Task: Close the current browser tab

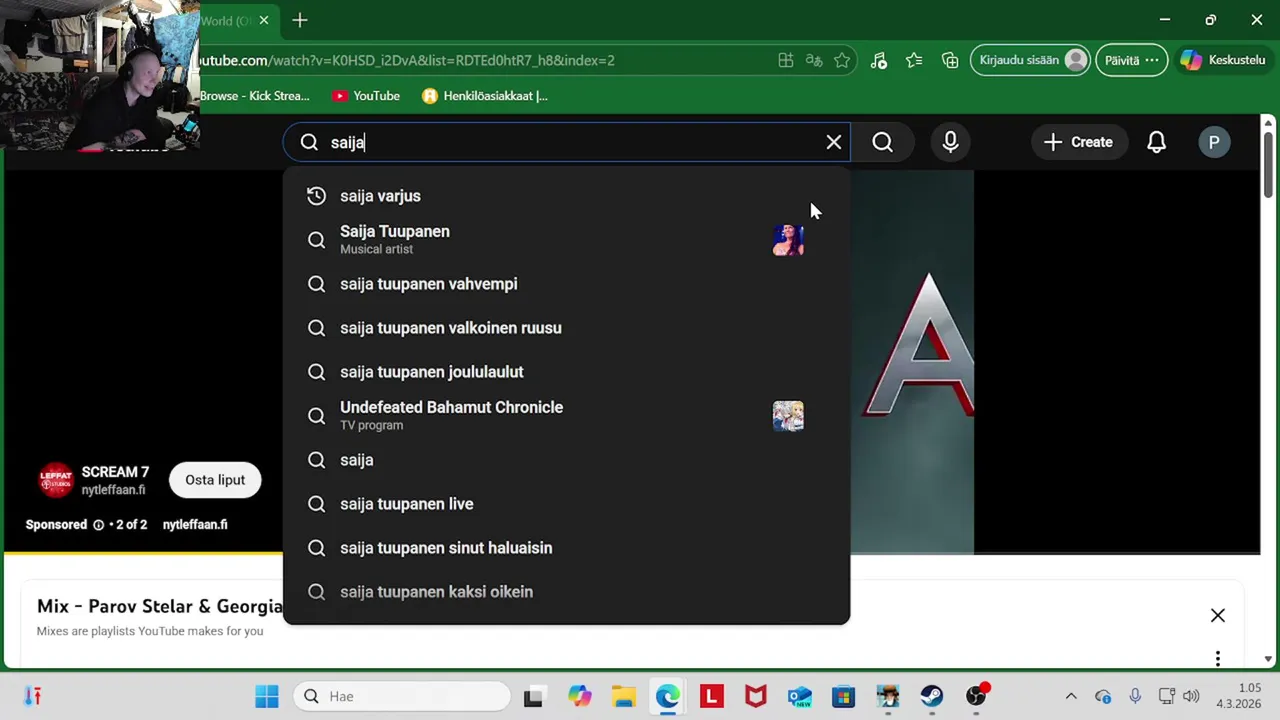Action: click(264, 20)
